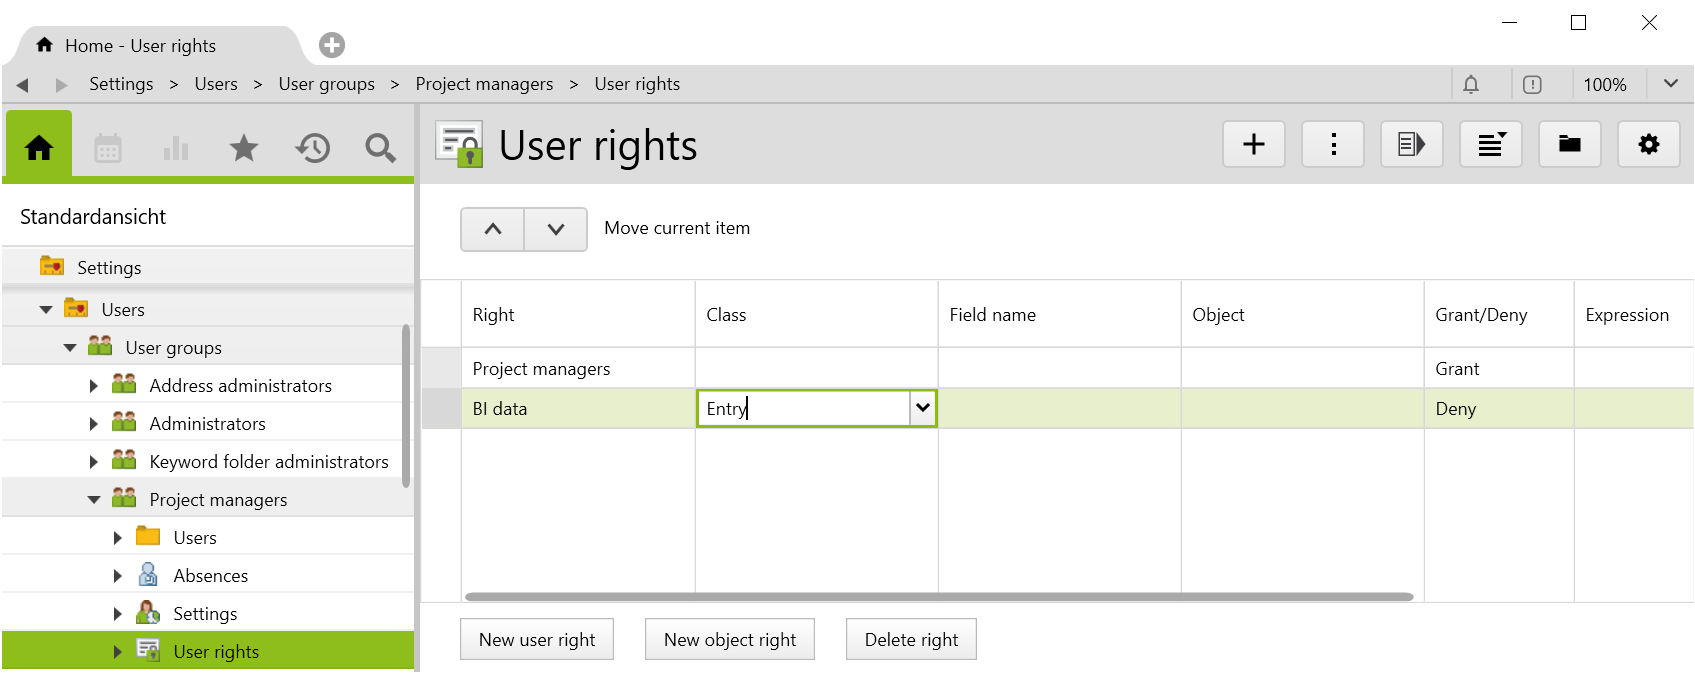Open the calendar view icon
1695x674 pixels.
pos(108,149)
